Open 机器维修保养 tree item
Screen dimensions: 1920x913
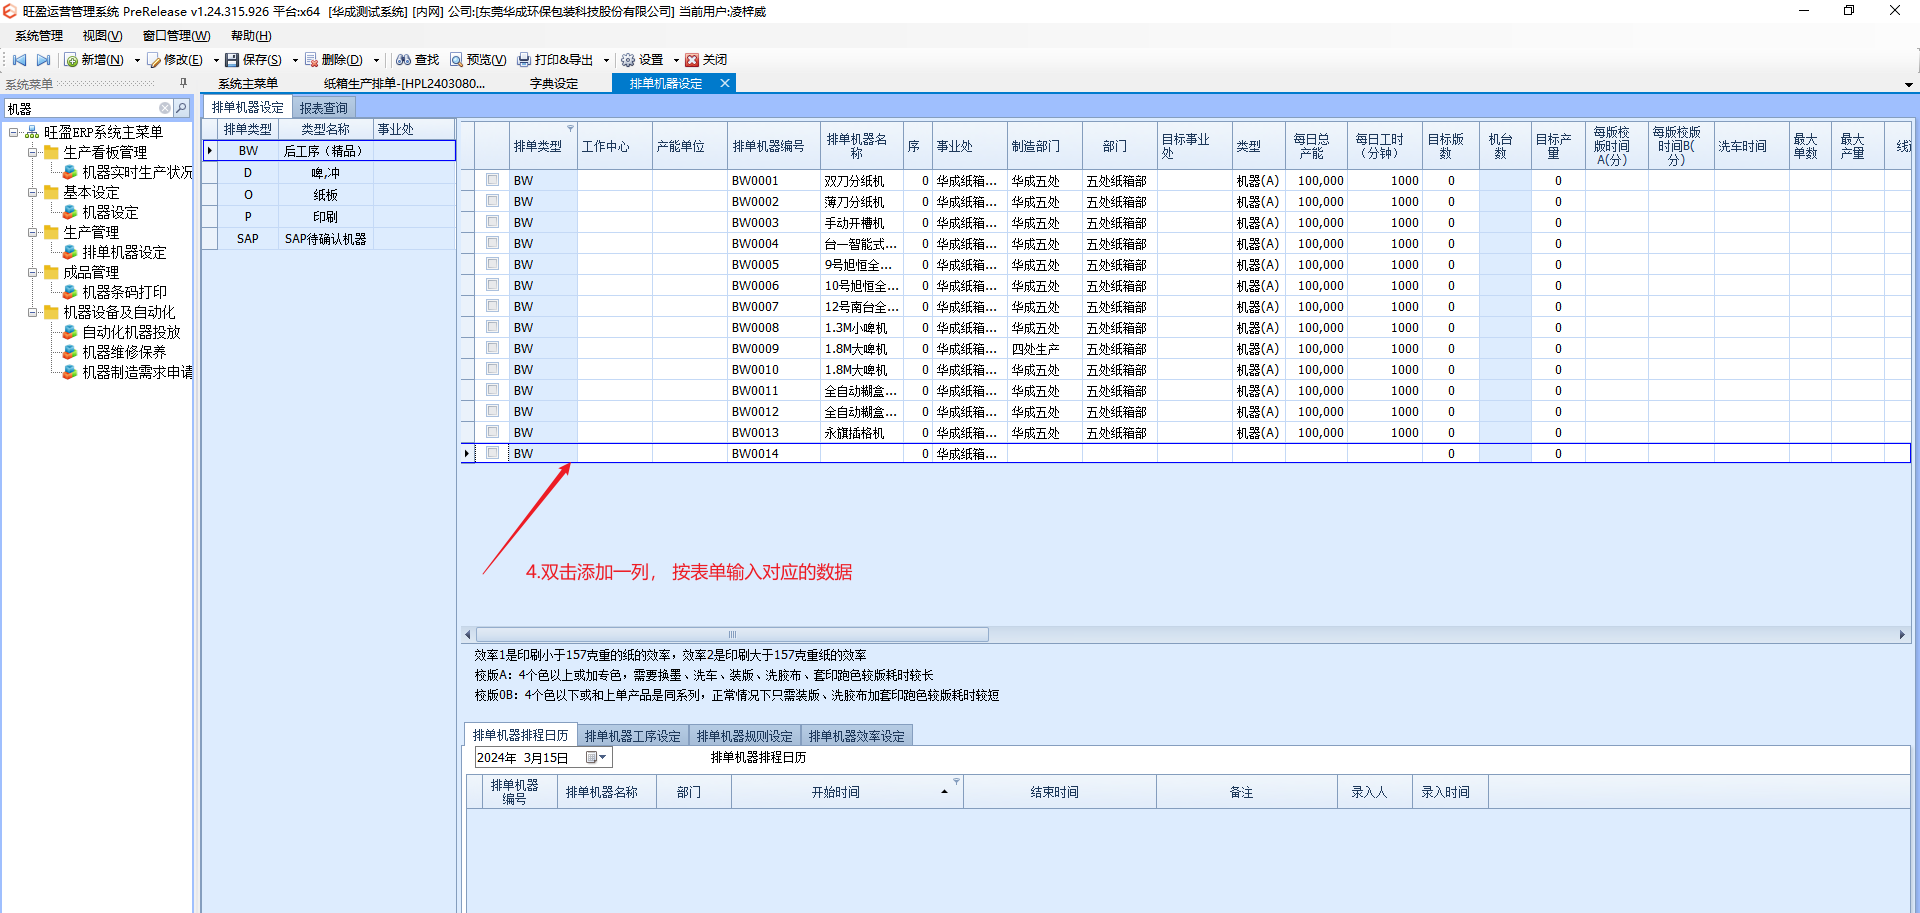point(124,352)
